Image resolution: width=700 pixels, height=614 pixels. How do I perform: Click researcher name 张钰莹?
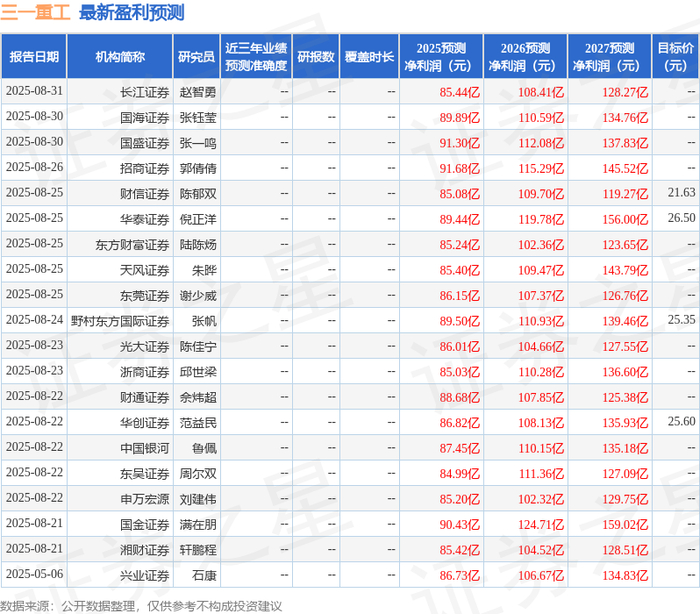tap(198, 118)
